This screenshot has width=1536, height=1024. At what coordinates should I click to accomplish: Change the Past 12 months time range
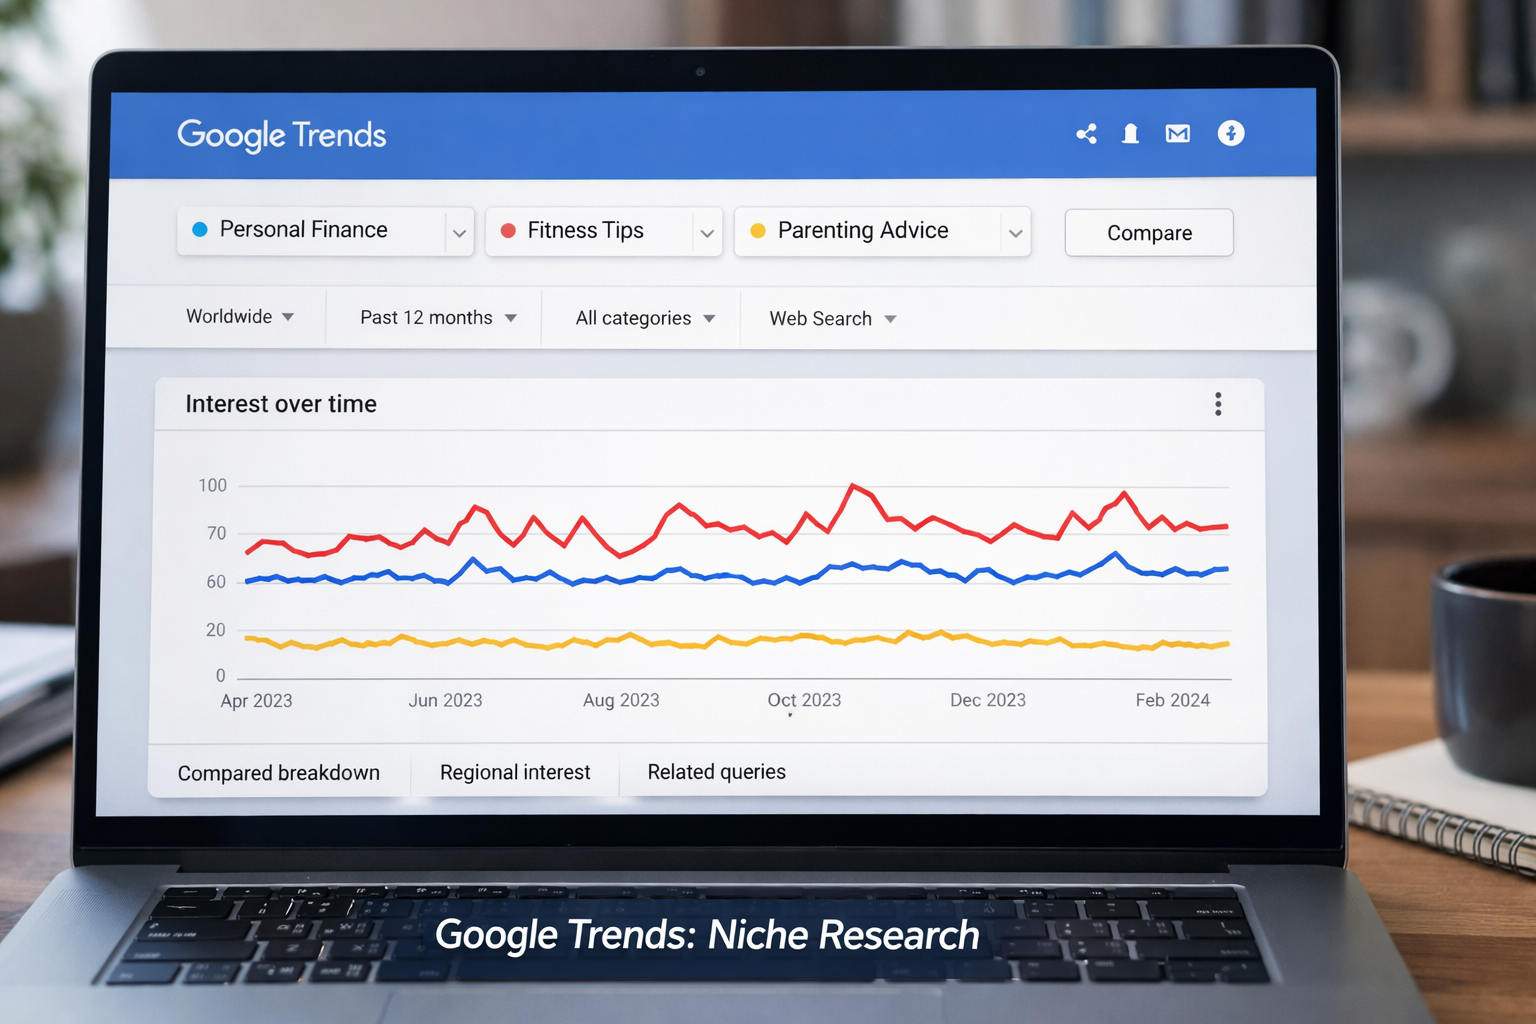(438, 318)
